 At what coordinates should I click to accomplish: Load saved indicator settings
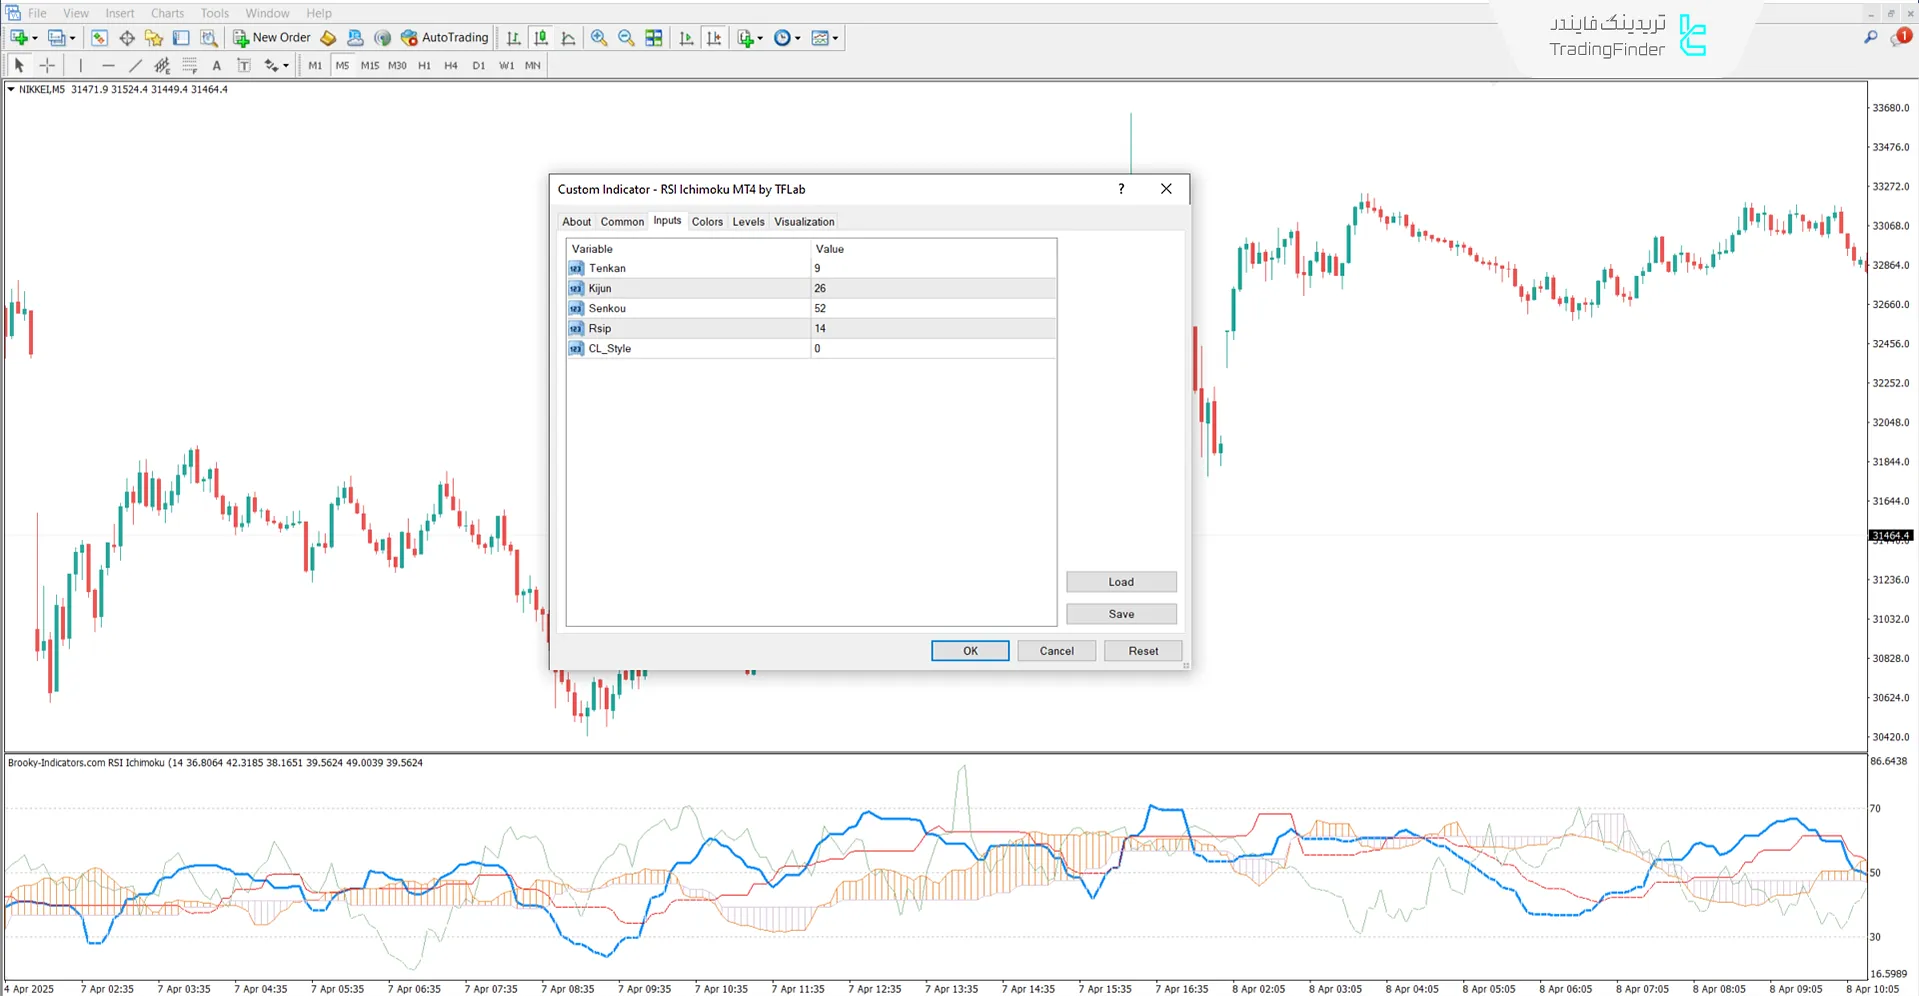point(1120,581)
